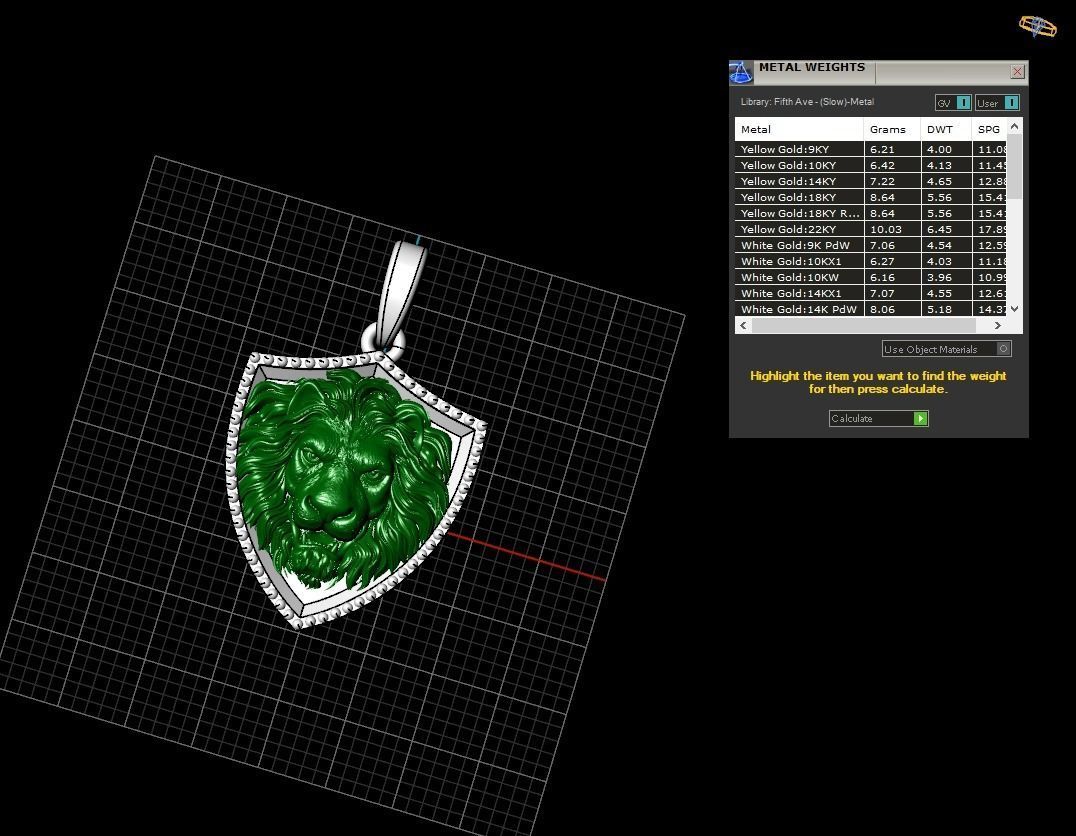Viewport: 1076px width, 836px height.
Task: Click the 10.03 grams cell
Action: [892, 229]
